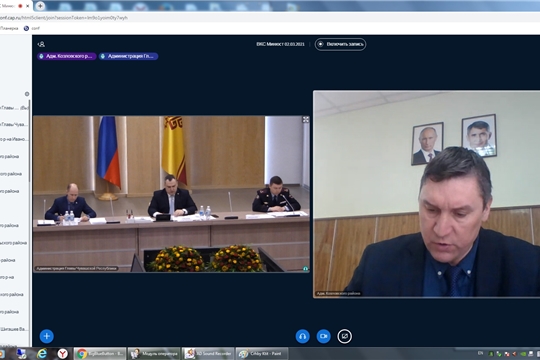Open the Планерка bookmark
This screenshot has width=540, height=360.
(x=9, y=28)
